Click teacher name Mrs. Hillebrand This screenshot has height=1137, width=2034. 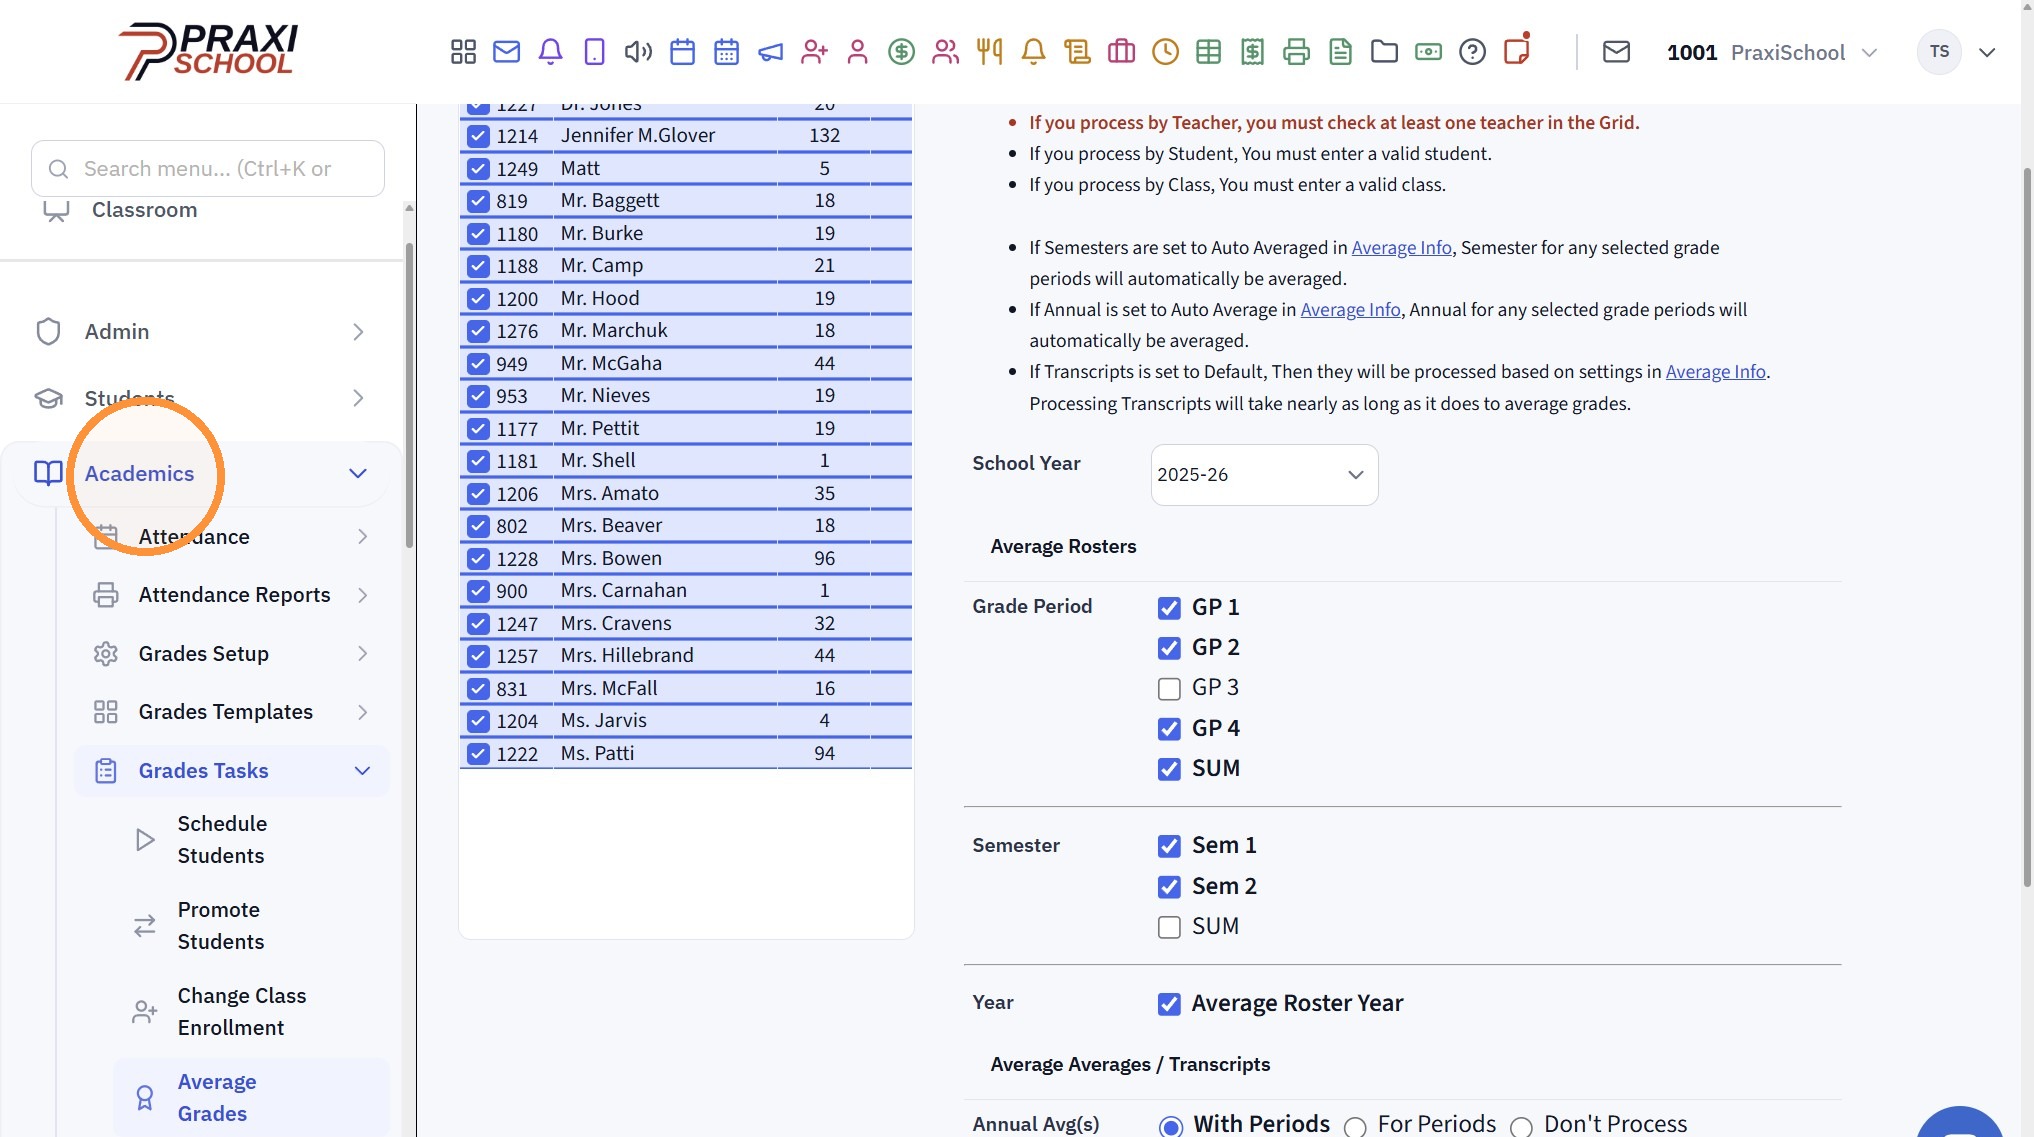coord(627,656)
